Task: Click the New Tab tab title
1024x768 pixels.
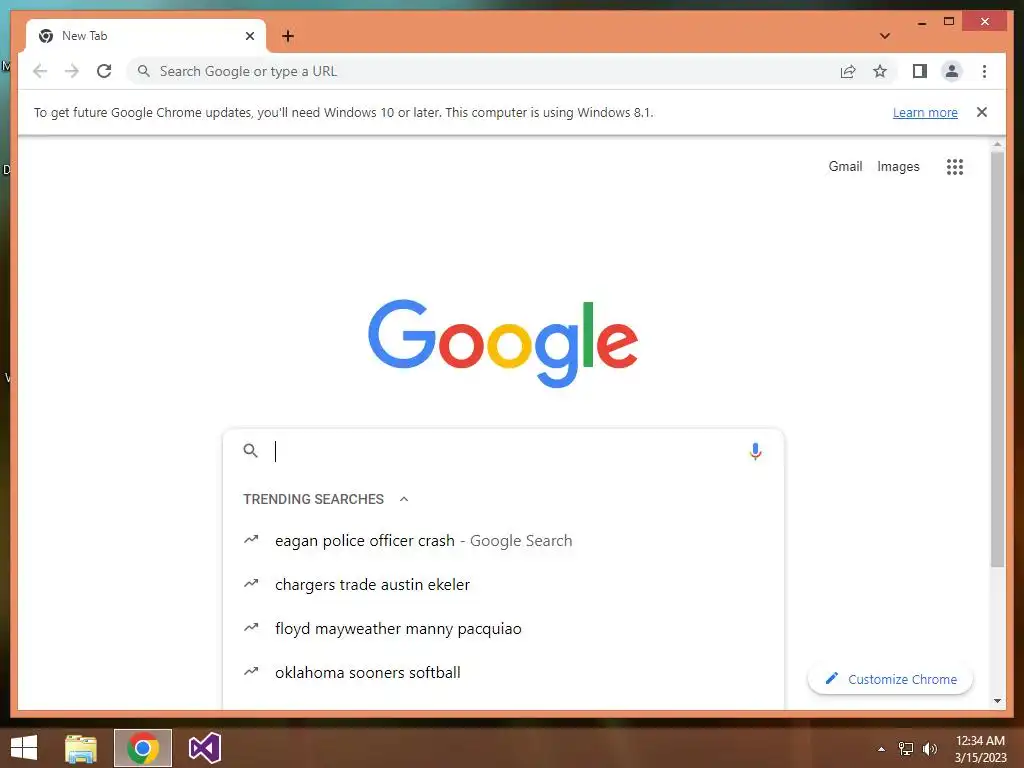Action: pyautogui.click(x=84, y=36)
